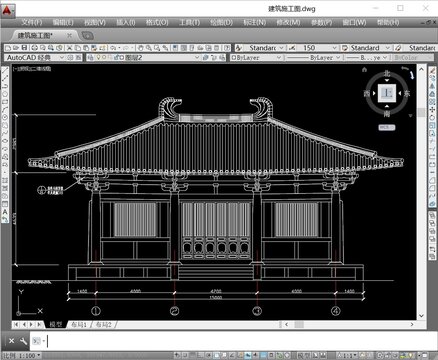This screenshot has width=438, height=360.
Task: Select the Polyline tool
Action: click(x=5, y=86)
